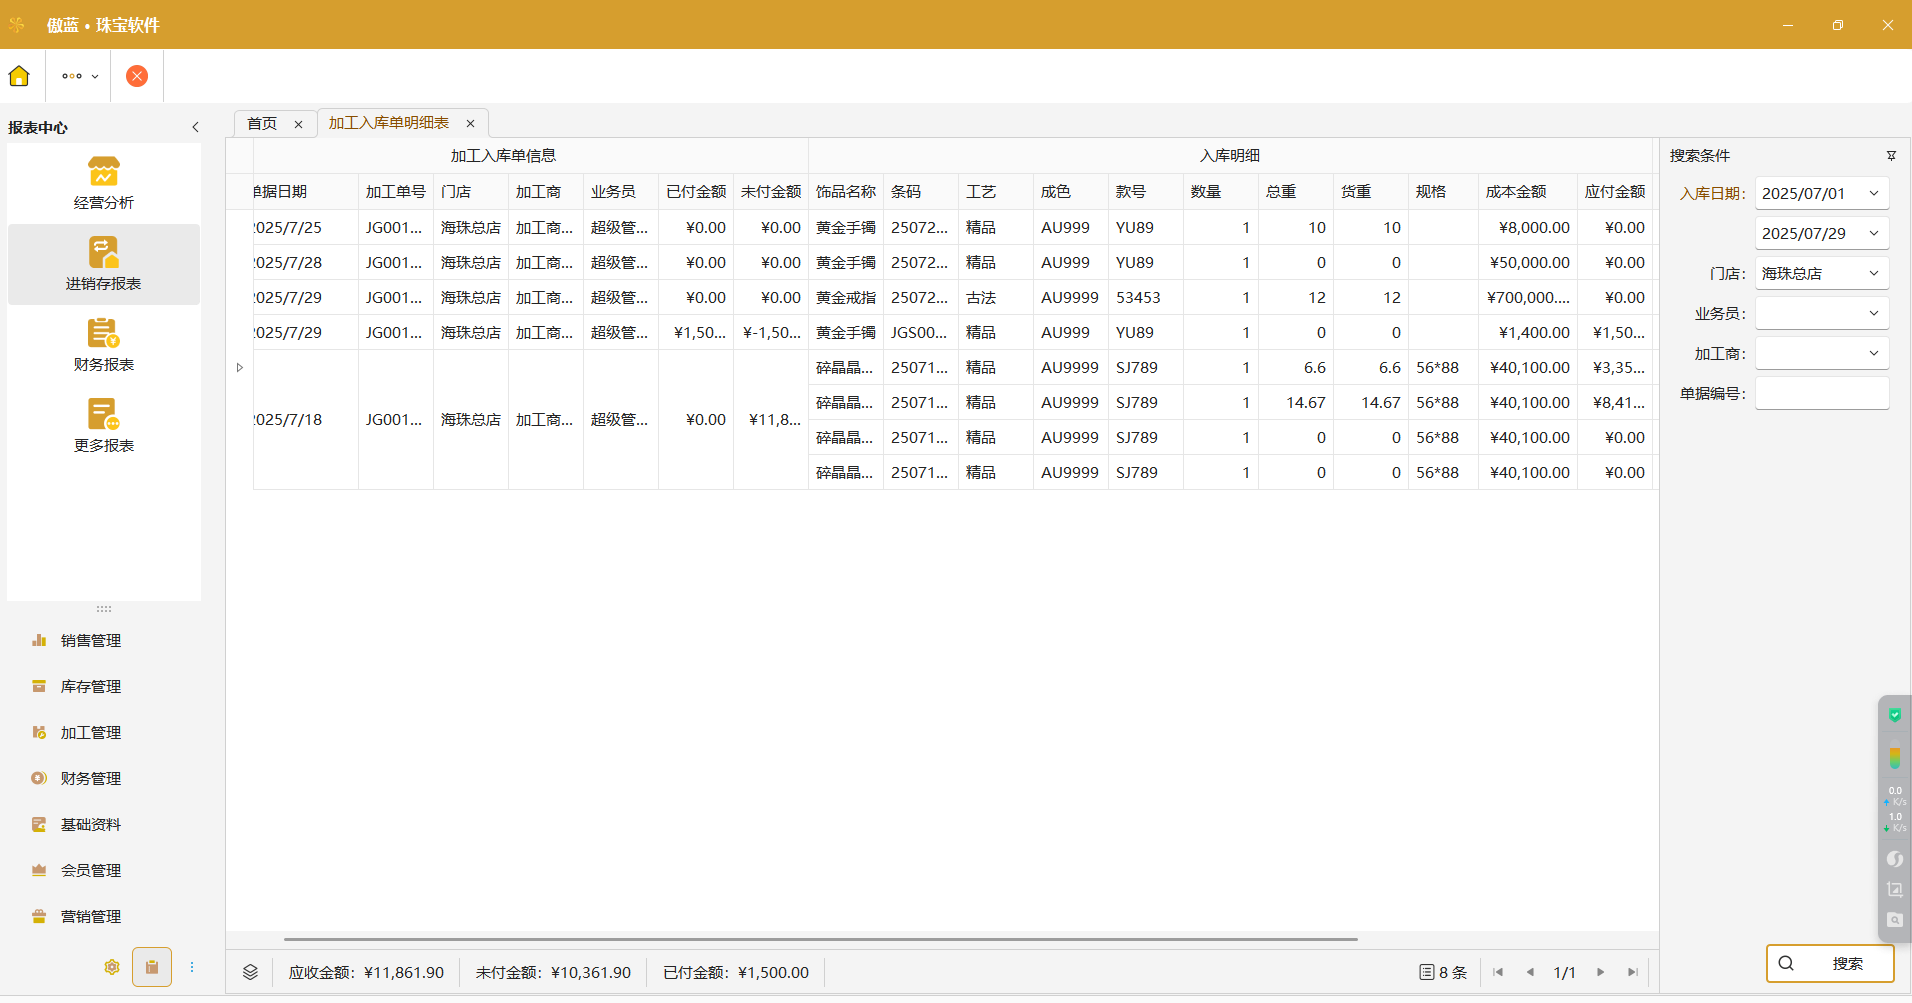Click the orange close-circle toolbar icon
The height and width of the screenshot is (1003, 1912).
click(x=137, y=76)
